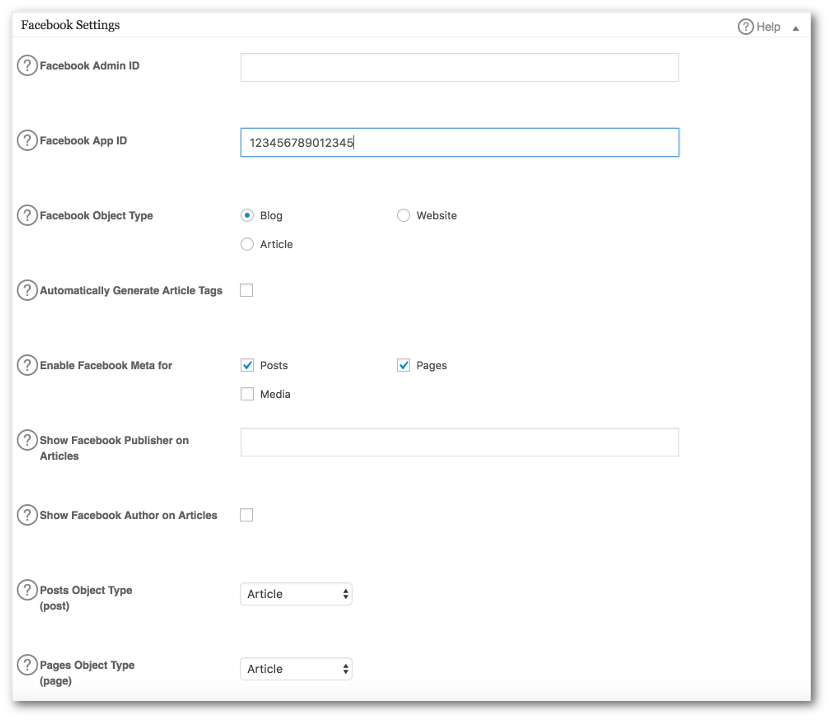Image resolution: width=830 pixels, height=720 pixels.
Task: Click help icon for Posts Object Type
Action: point(27,590)
